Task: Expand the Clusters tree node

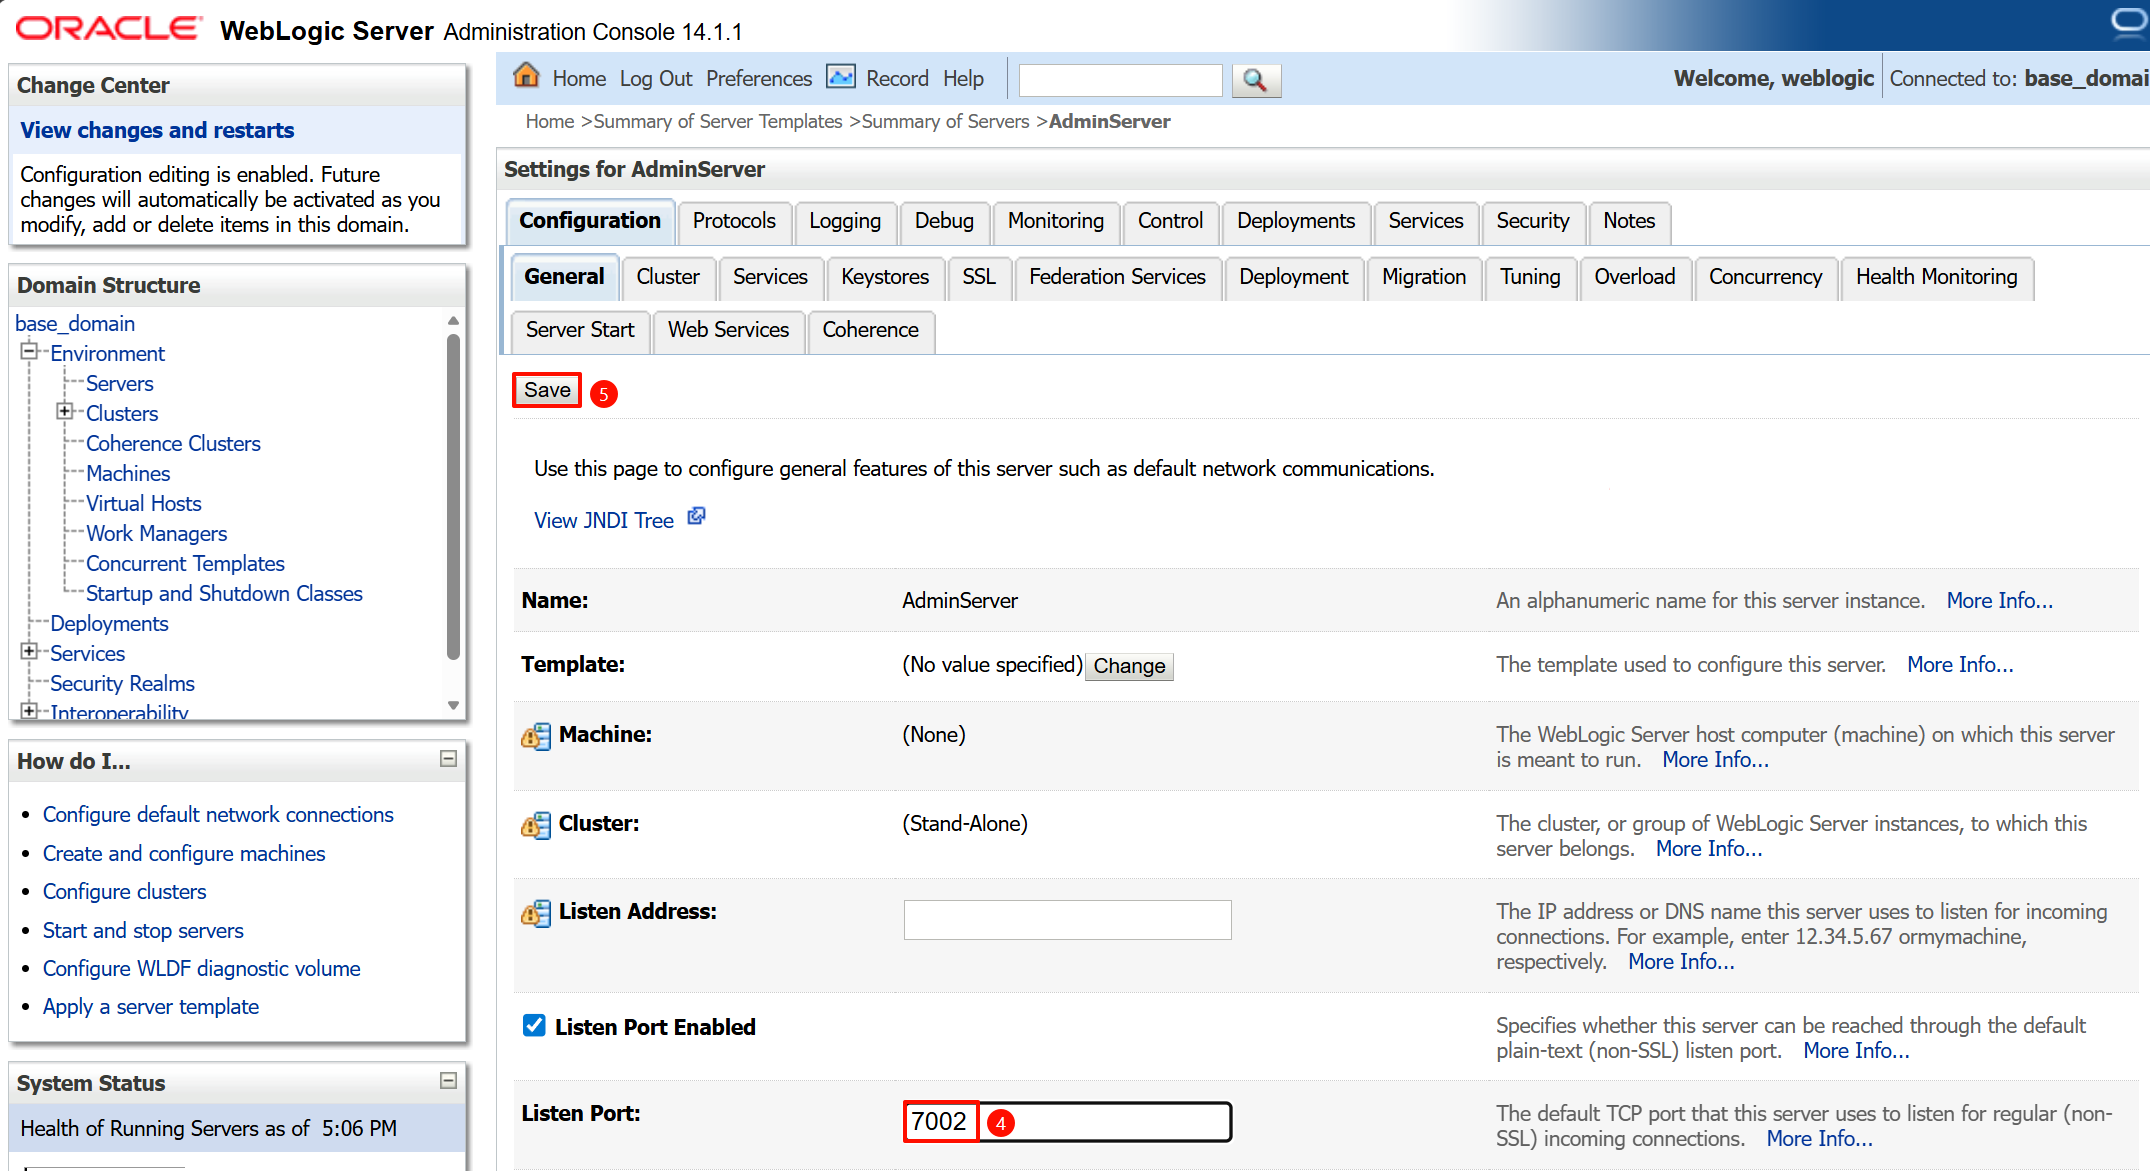Action: coord(65,411)
